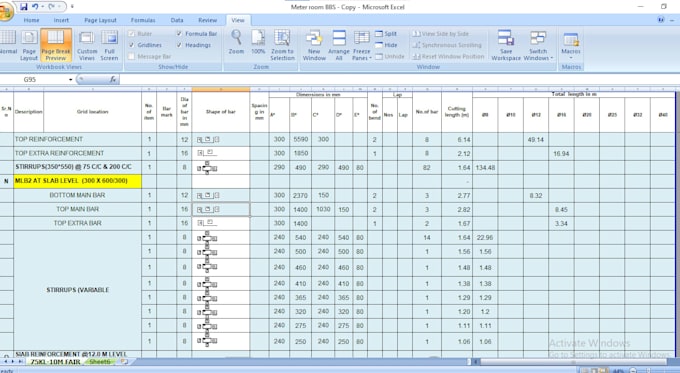
Task: Select the View ribbon tab
Action: (x=238, y=20)
